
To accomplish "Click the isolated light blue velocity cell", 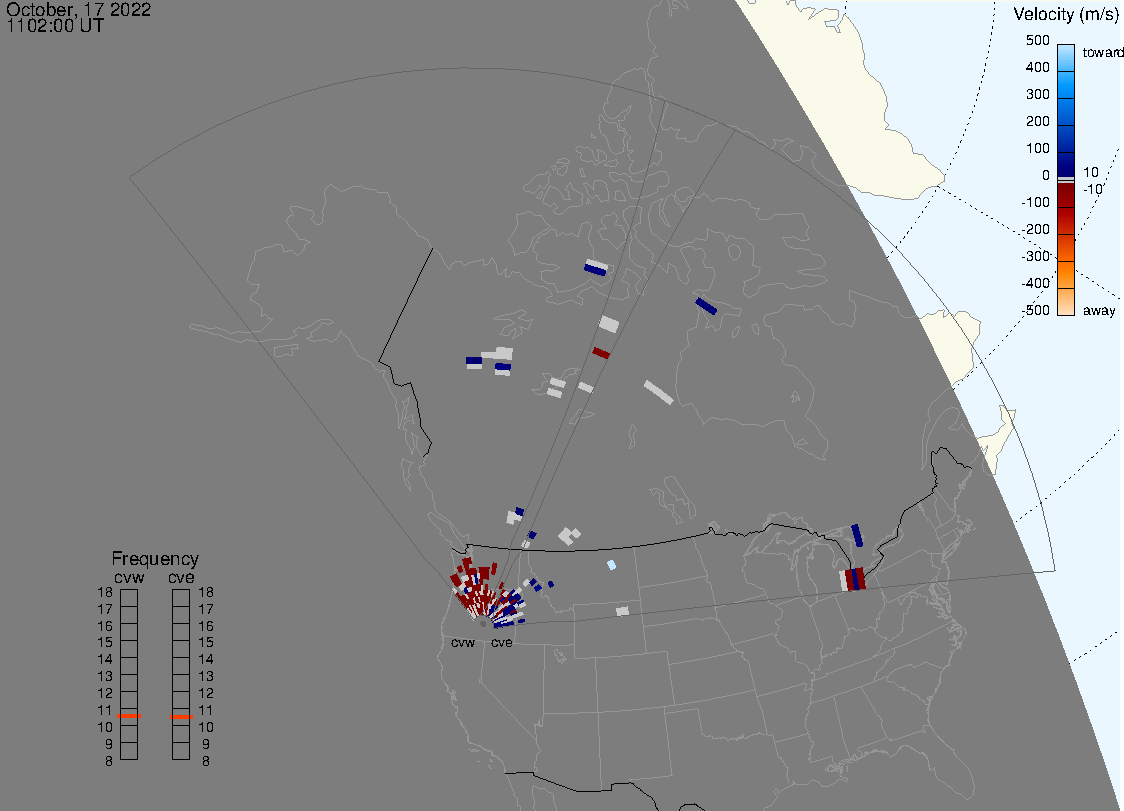I will tap(611, 565).
